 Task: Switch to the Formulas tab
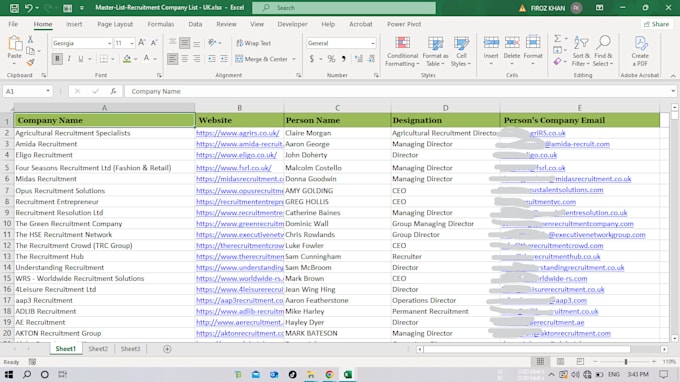pyautogui.click(x=160, y=24)
